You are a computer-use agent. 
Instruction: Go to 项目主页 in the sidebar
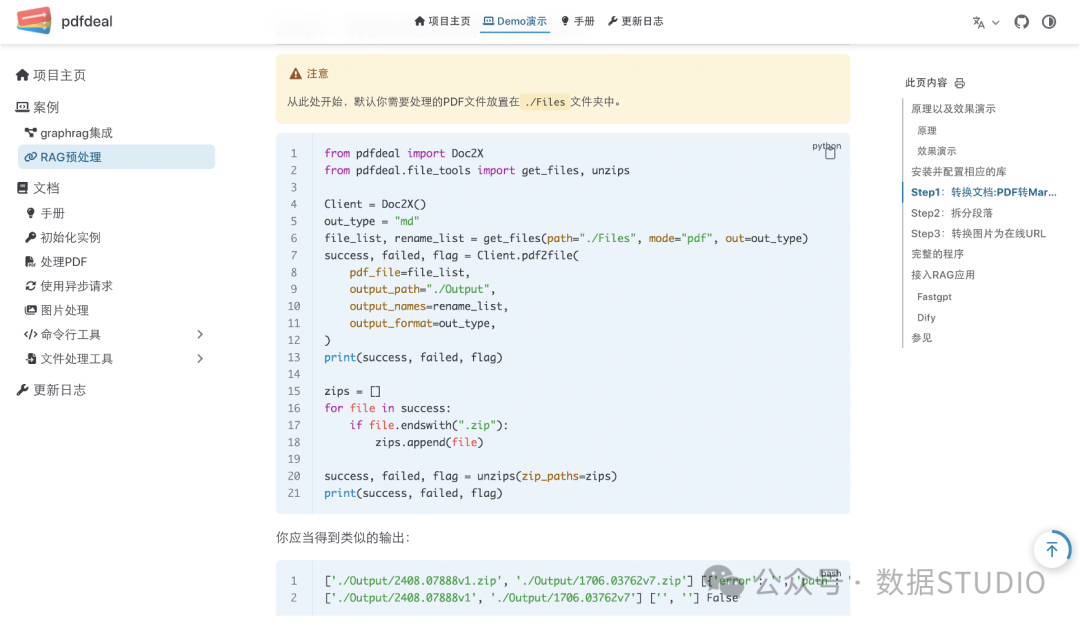pos(51,75)
